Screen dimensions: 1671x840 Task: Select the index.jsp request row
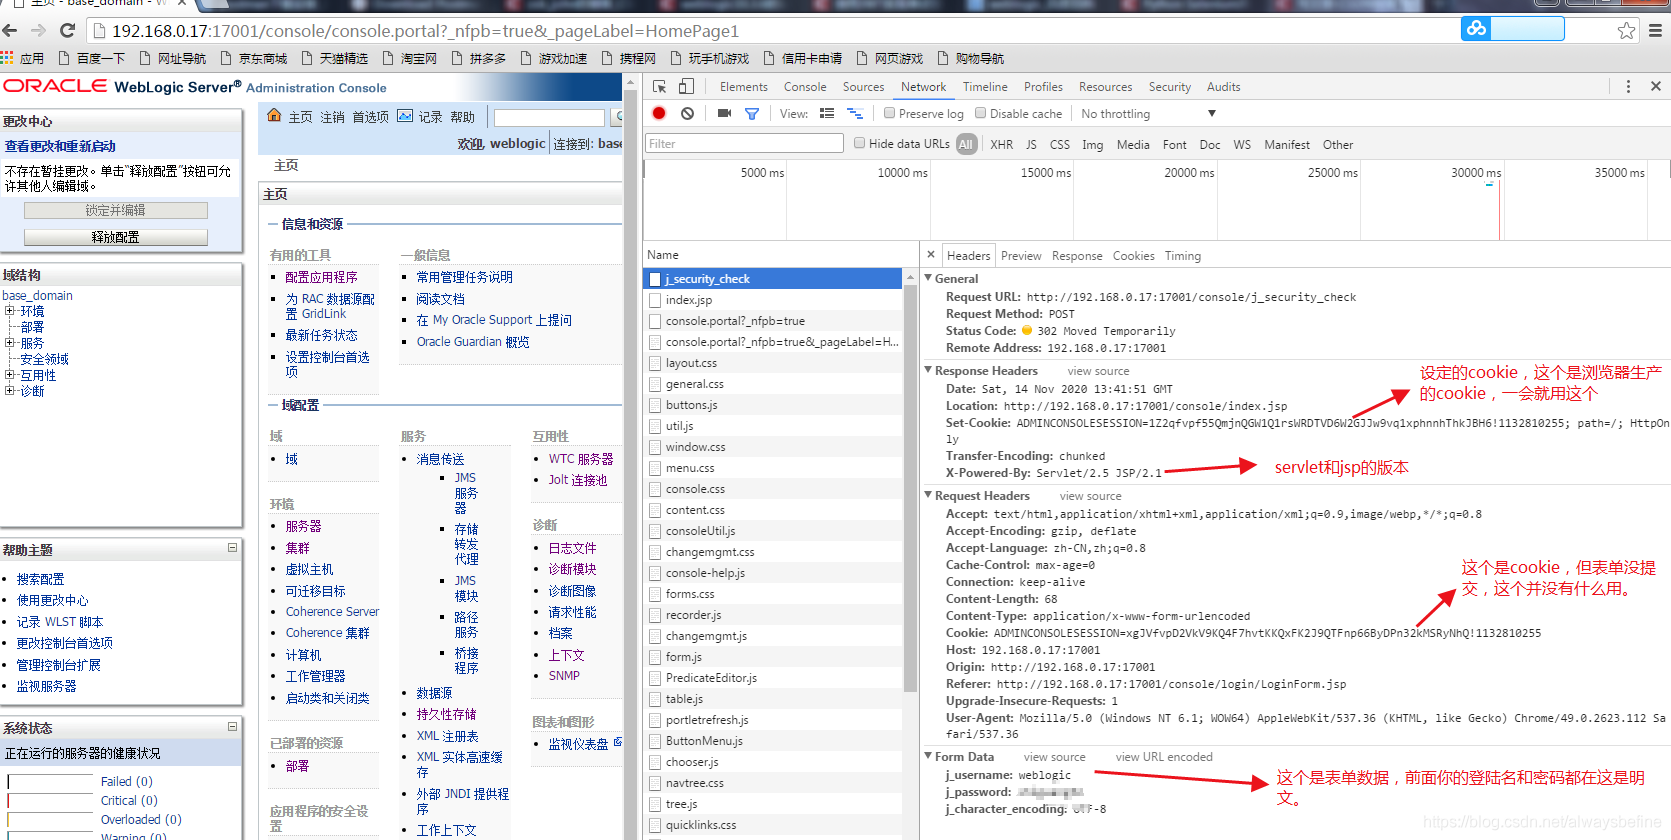tap(773, 300)
